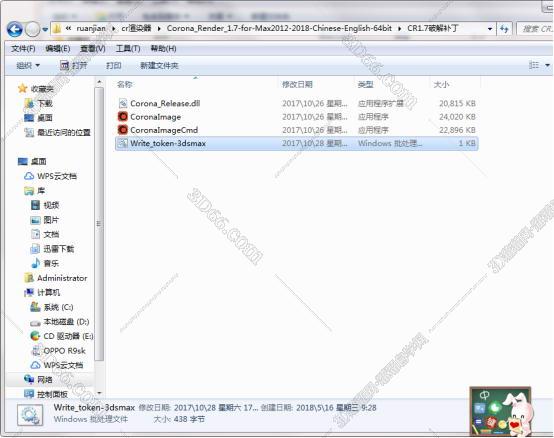Open the 查看(V) menu

click(93, 48)
